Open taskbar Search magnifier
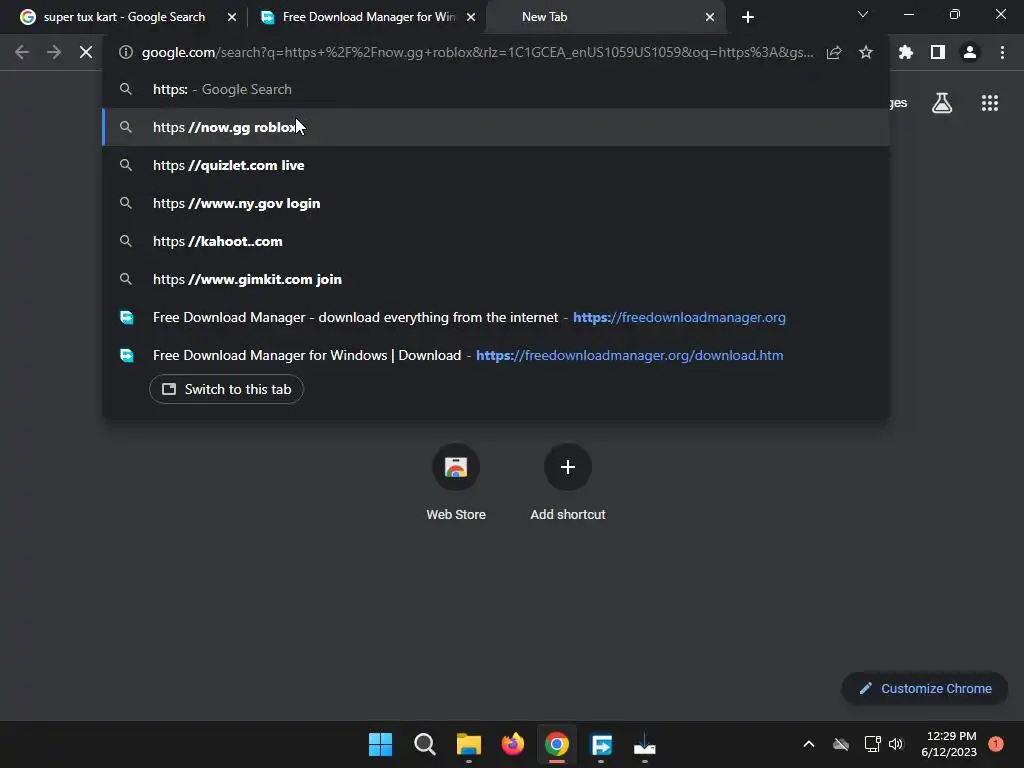Screen dimensions: 1024x768 coord(424,744)
